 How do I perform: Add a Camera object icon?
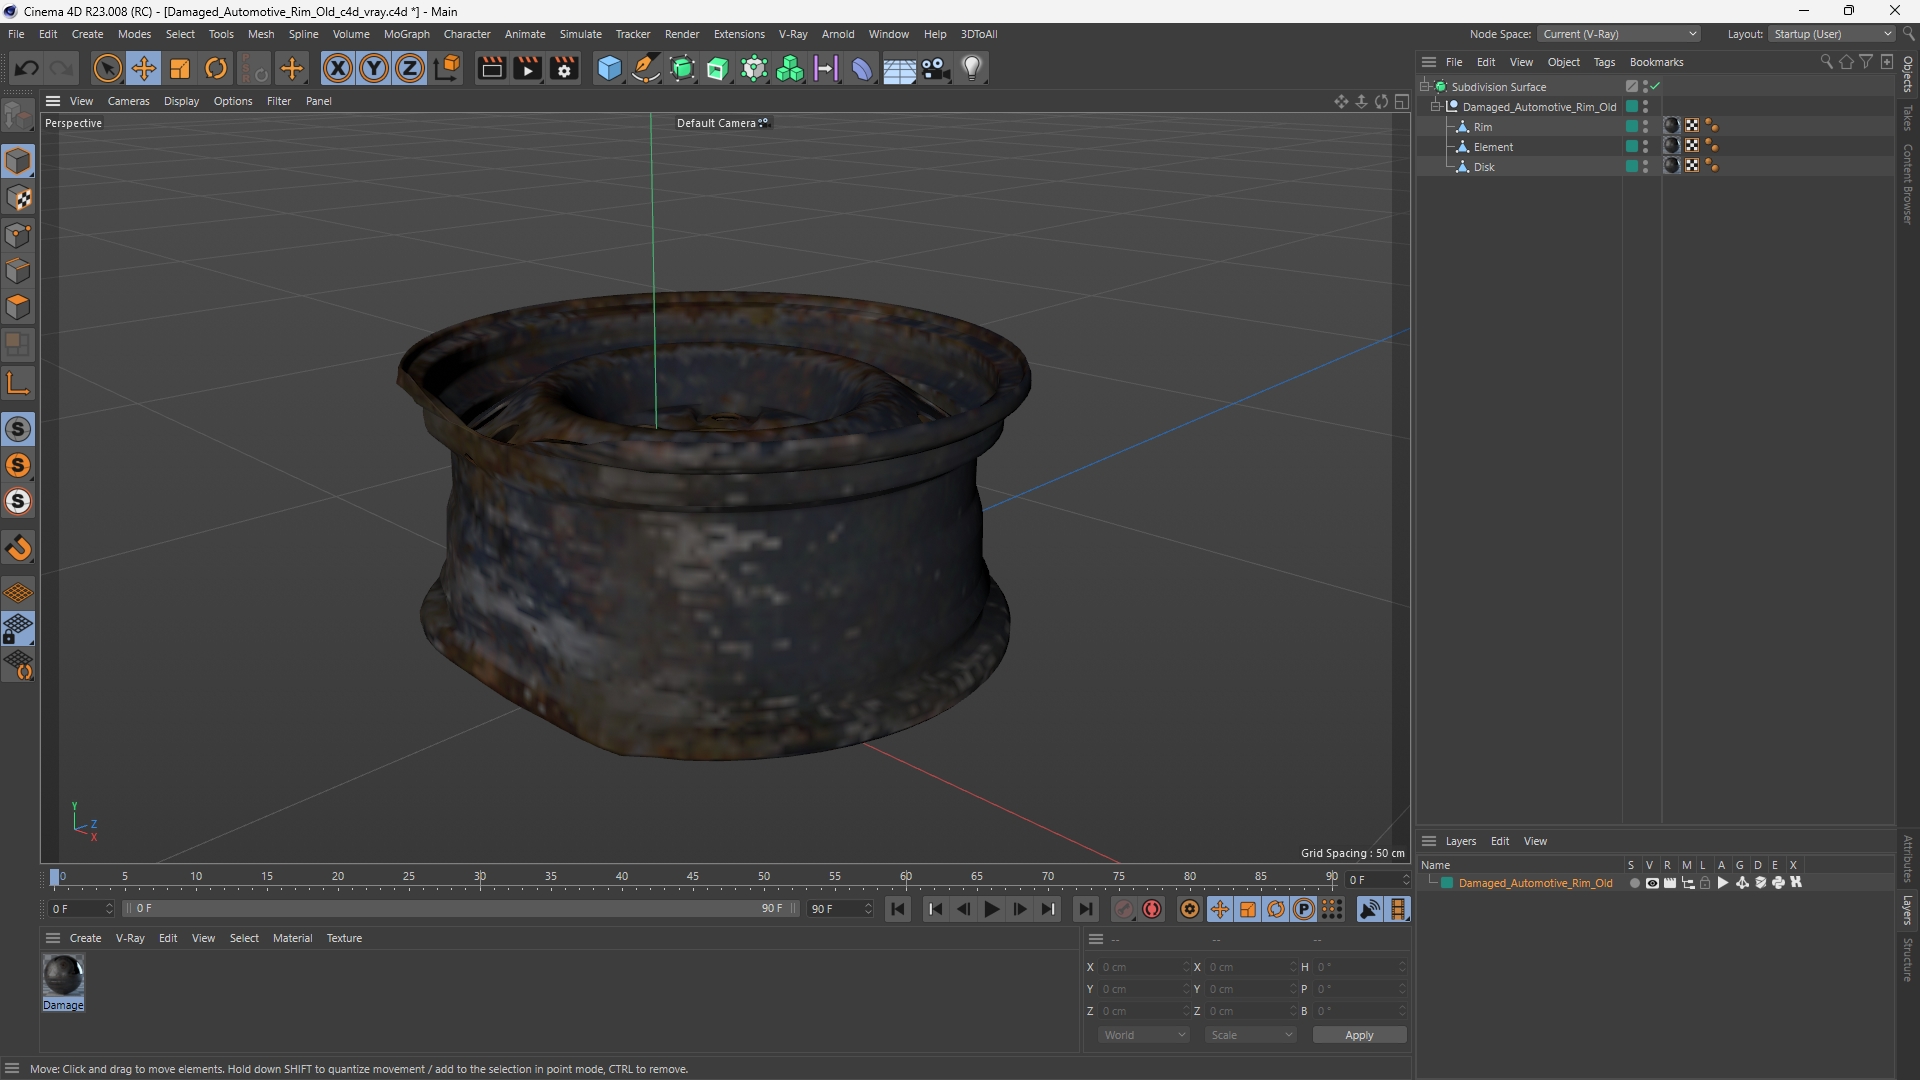click(x=936, y=68)
